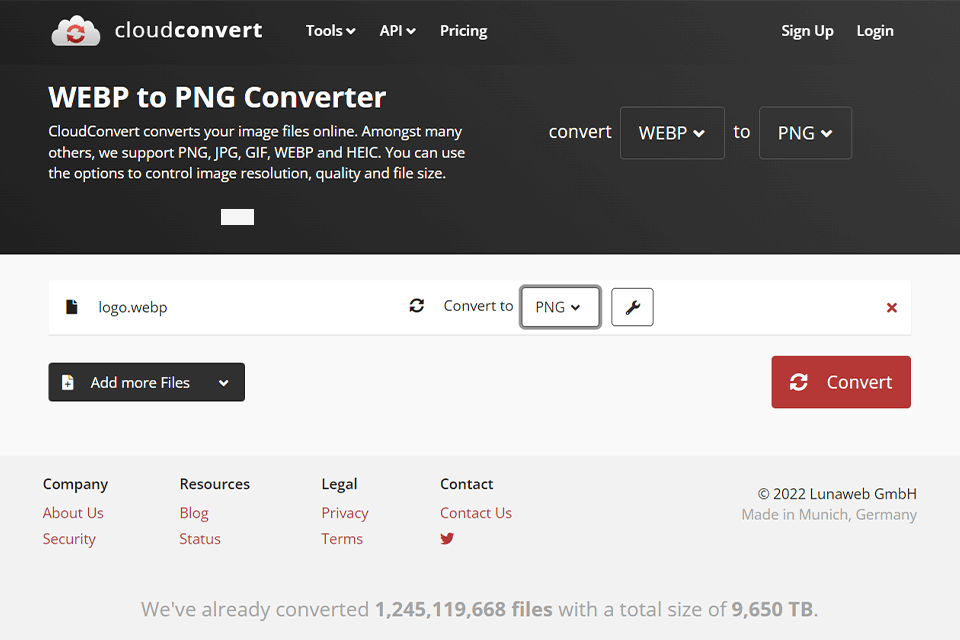Open the PNG target format dropdown in header
This screenshot has width=960, height=640.
[x=805, y=133]
